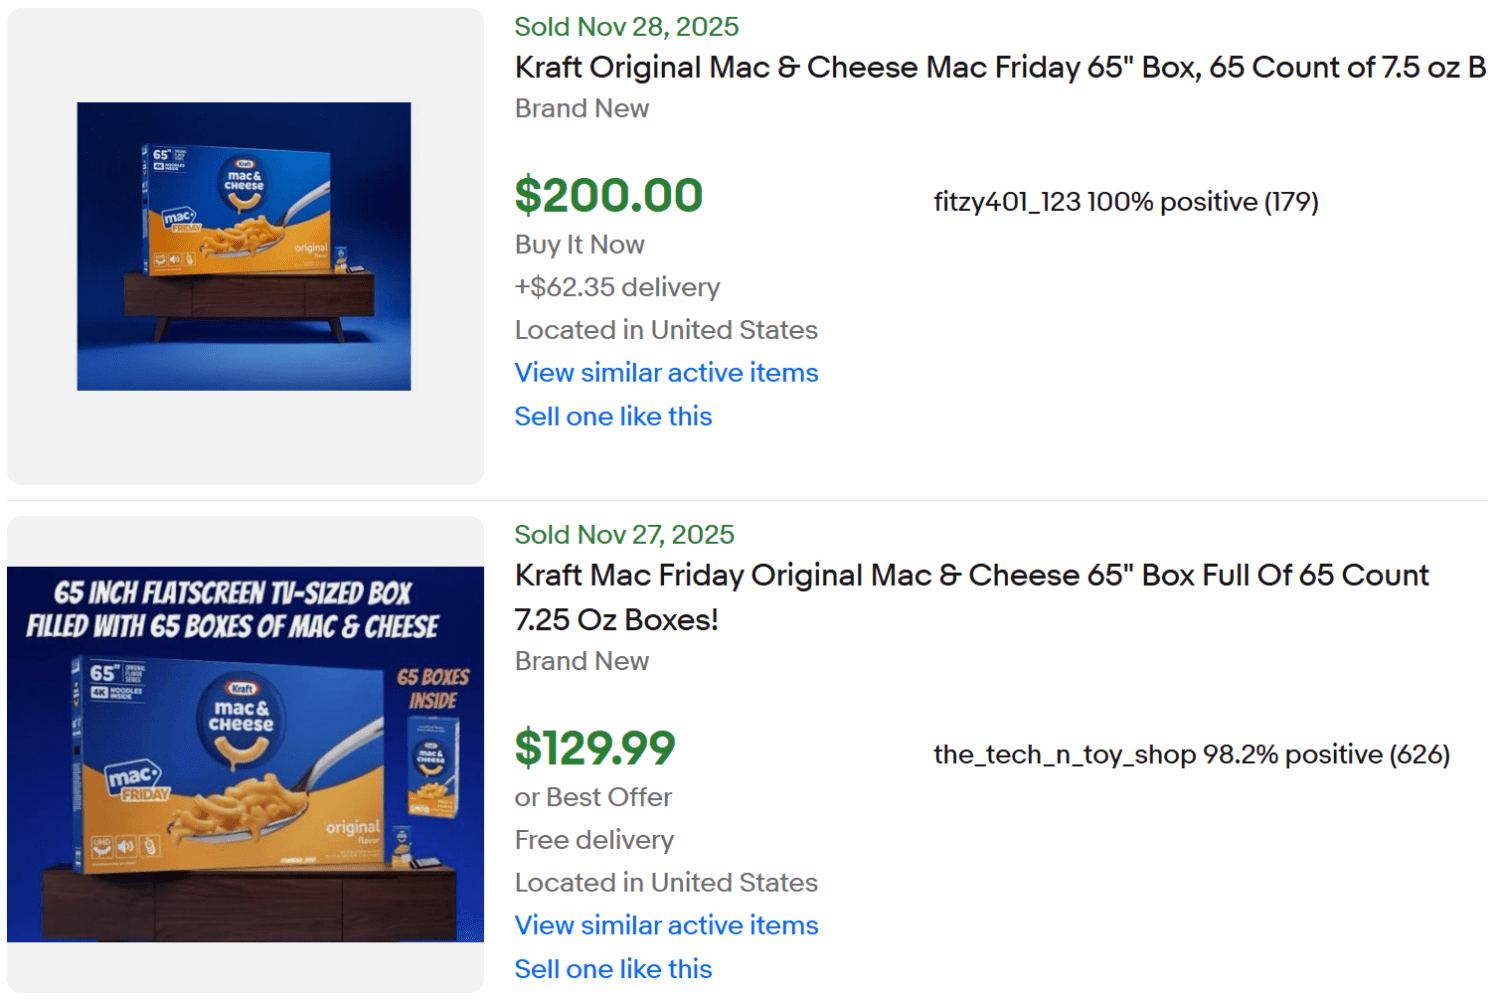Viewport: 1500px width, 1001px height.
Task: Click View similar active items on second listing
Action: [x=665, y=925]
